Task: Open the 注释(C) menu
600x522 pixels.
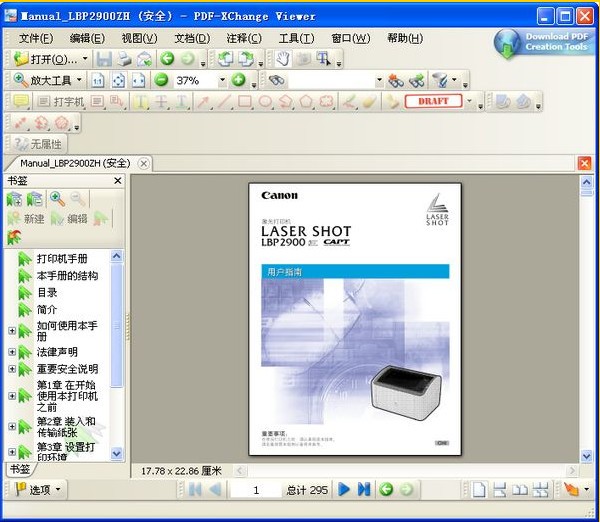Action: (244, 38)
